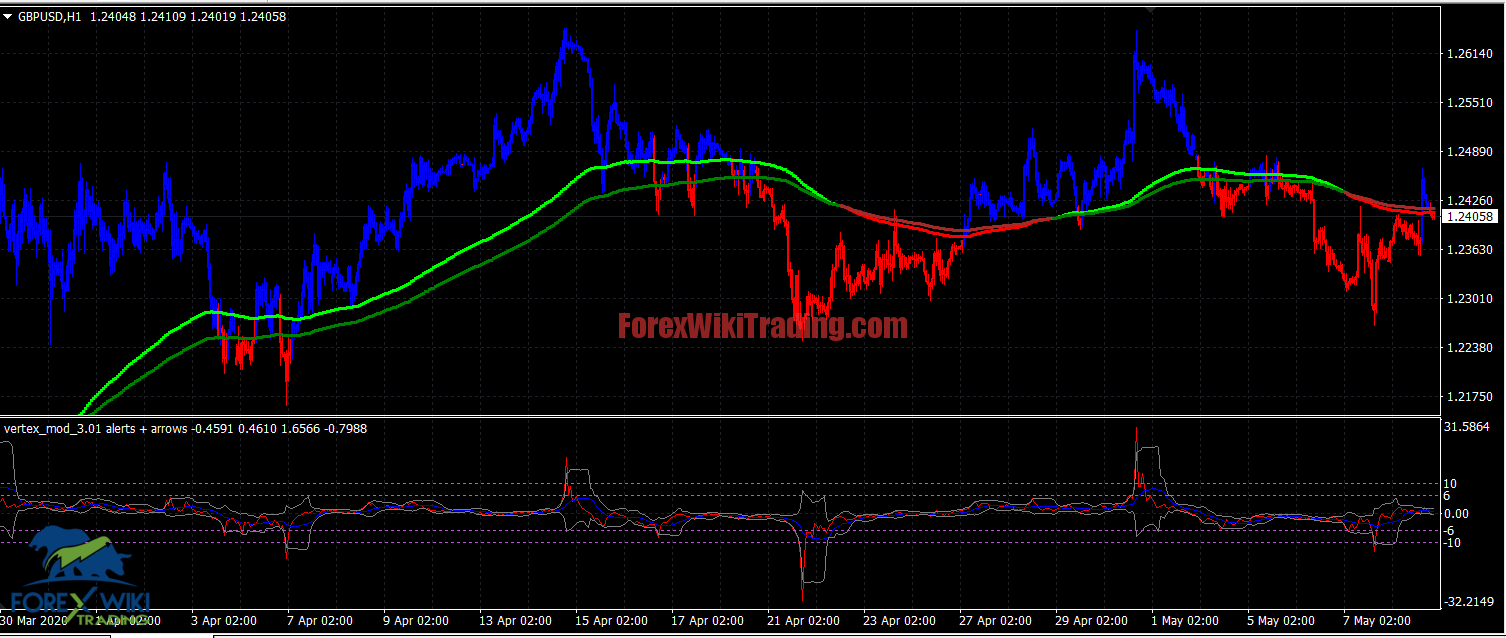Viewport: 1506px width, 638px height.
Task: Click the triangle icon before GBPUSD,H1
Action: [8, 17]
